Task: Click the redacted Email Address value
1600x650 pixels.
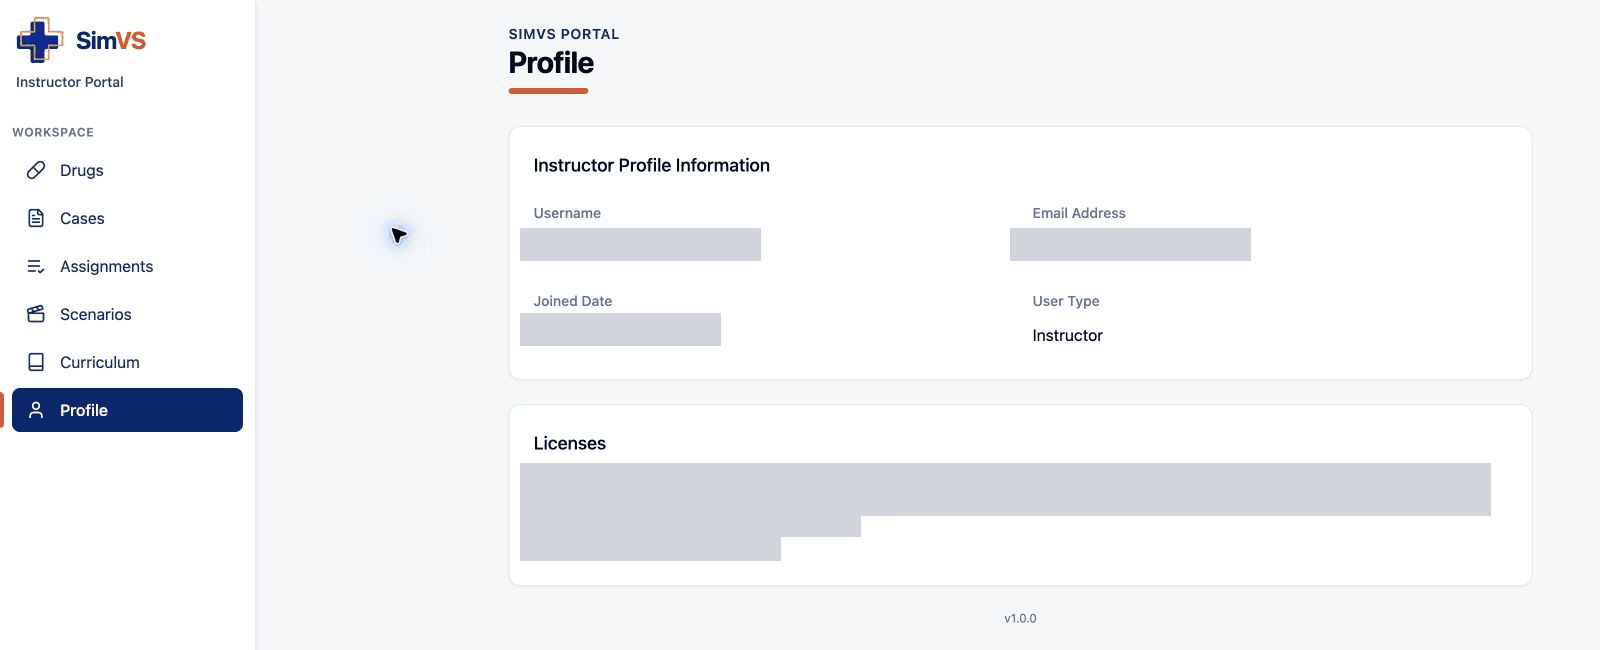Action: (1130, 244)
